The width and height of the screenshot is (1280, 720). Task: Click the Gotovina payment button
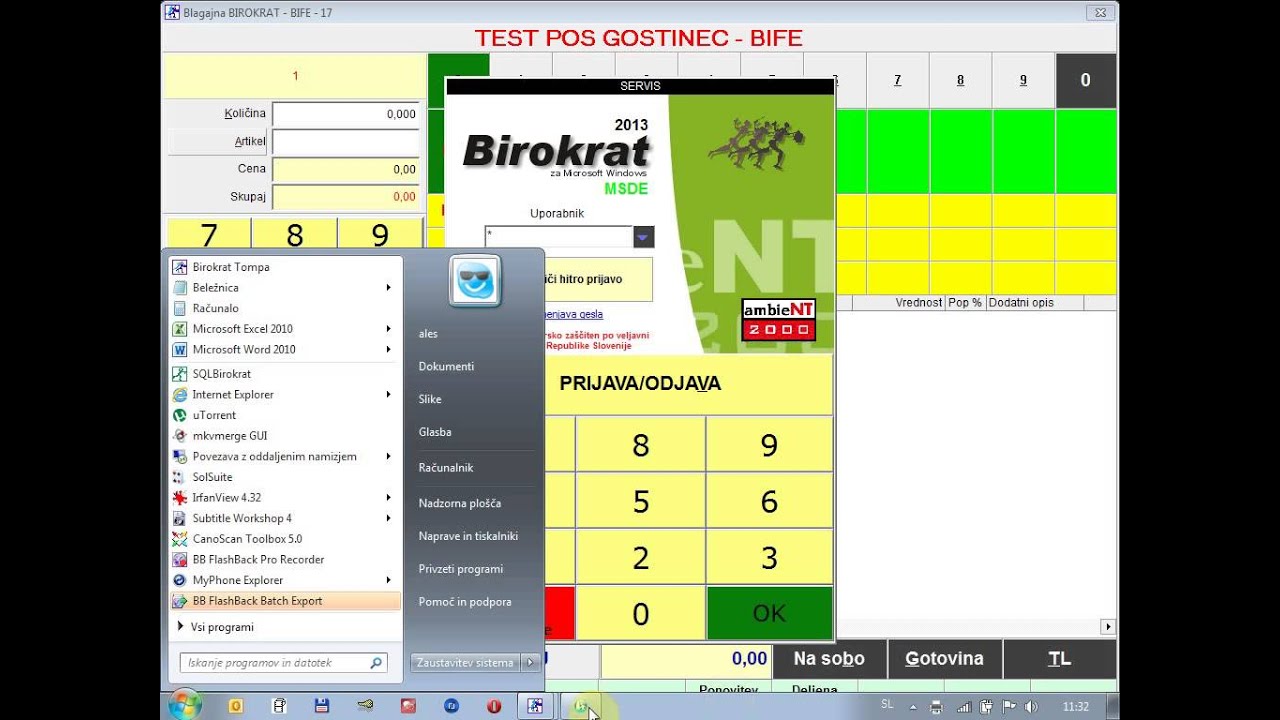pyautogui.click(x=944, y=659)
